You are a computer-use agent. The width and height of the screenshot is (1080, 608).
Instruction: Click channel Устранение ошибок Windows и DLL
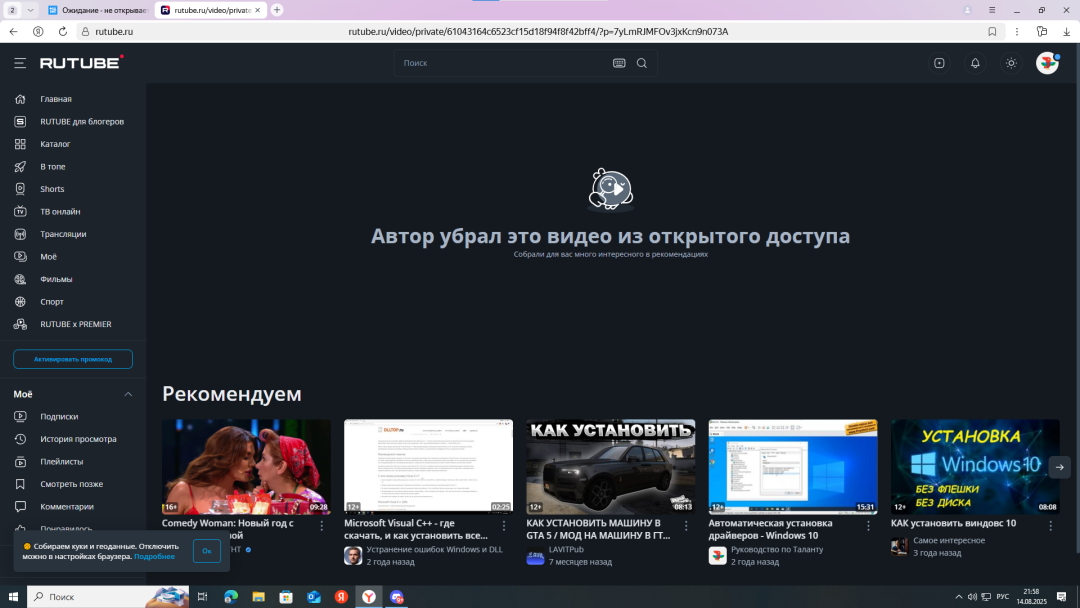coord(435,549)
